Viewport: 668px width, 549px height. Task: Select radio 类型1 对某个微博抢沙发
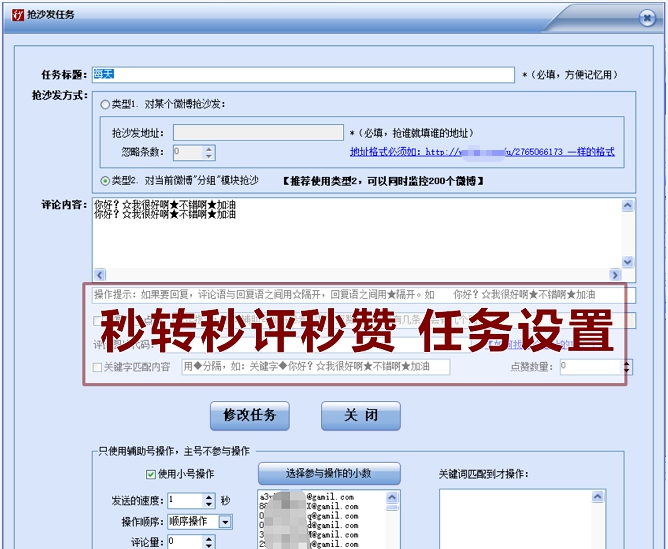click(x=105, y=104)
